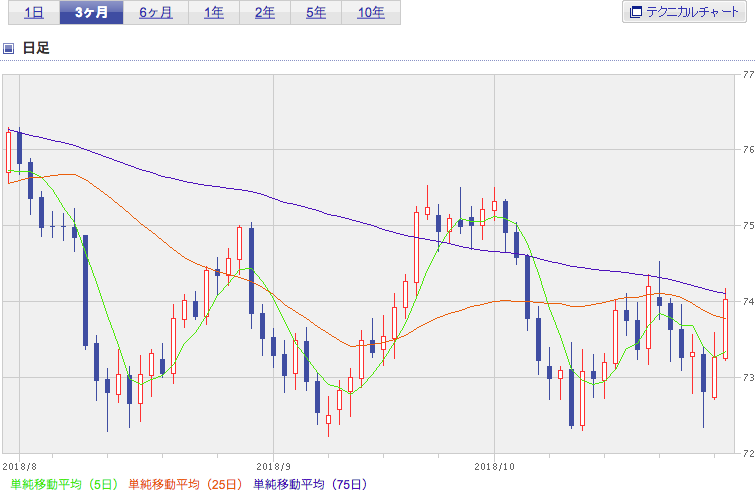Click the window icon on テクニカルチャート button
The image size is (755, 493).
point(636,12)
